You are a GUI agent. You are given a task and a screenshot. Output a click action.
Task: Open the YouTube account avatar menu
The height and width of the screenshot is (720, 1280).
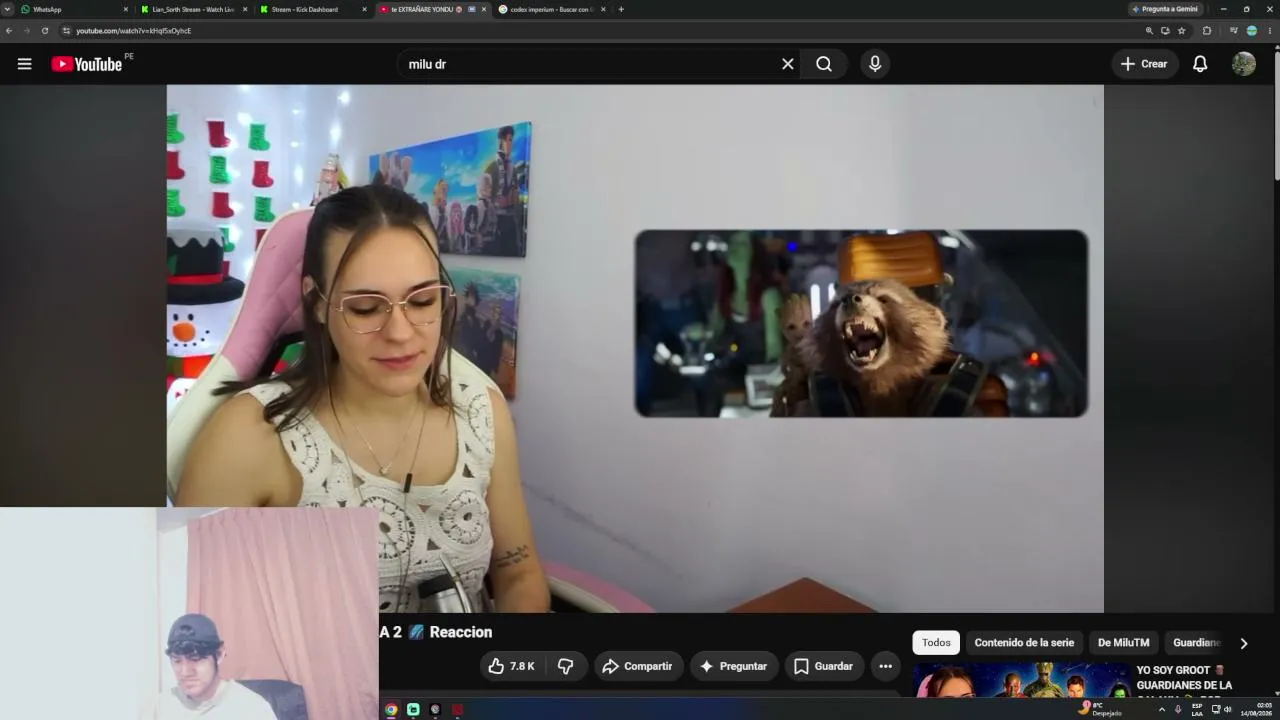1244,64
